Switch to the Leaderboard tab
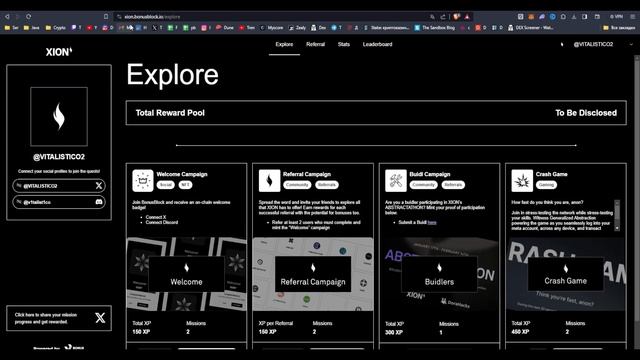This screenshot has height=360, width=640. click(x=377, y=44)
